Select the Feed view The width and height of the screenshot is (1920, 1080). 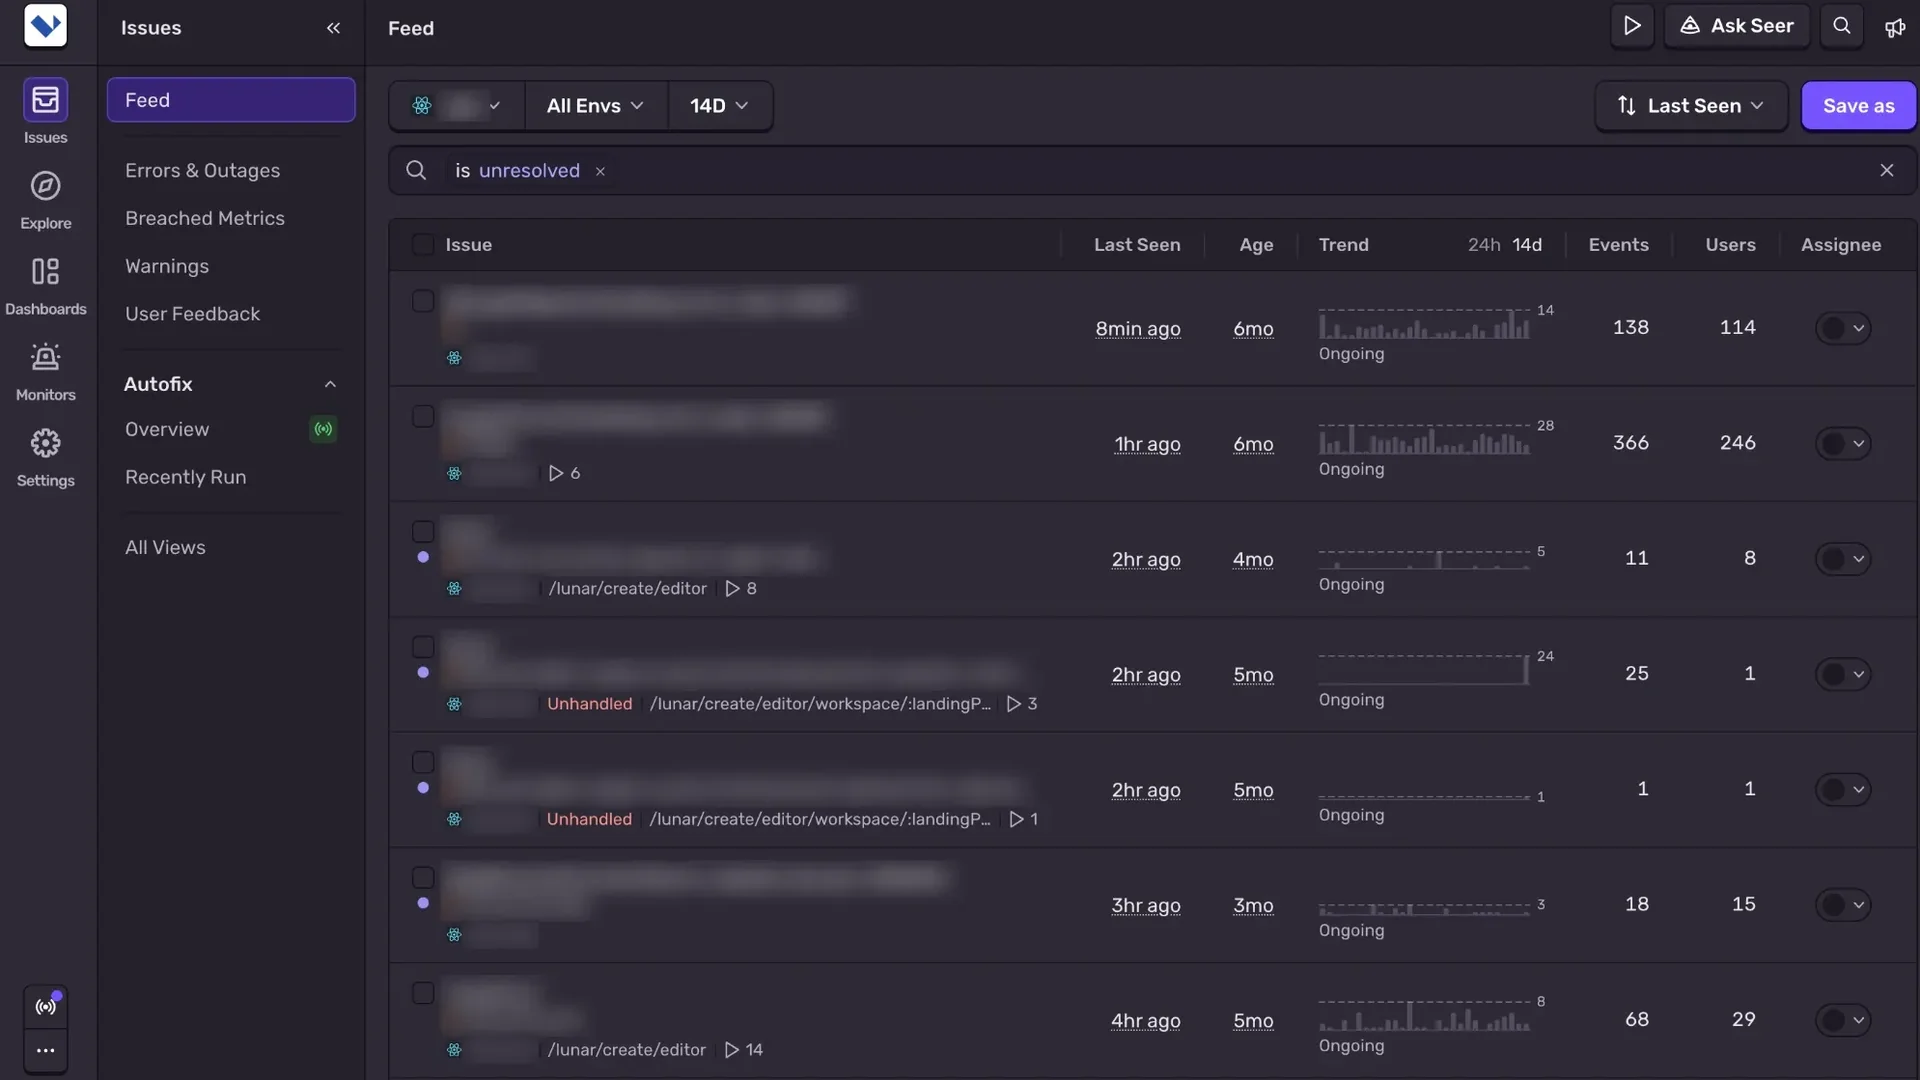(231, 100)
